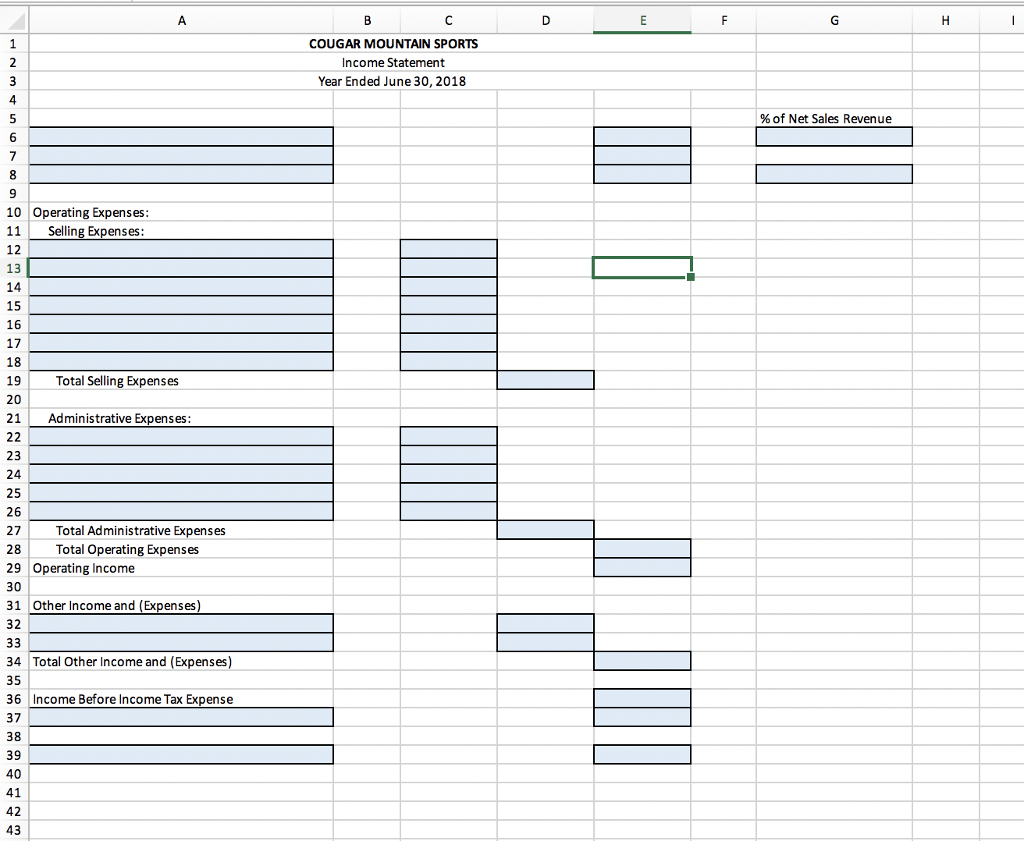Select column D header
This screenshot has height=841, width=1024.
point(545,21)
